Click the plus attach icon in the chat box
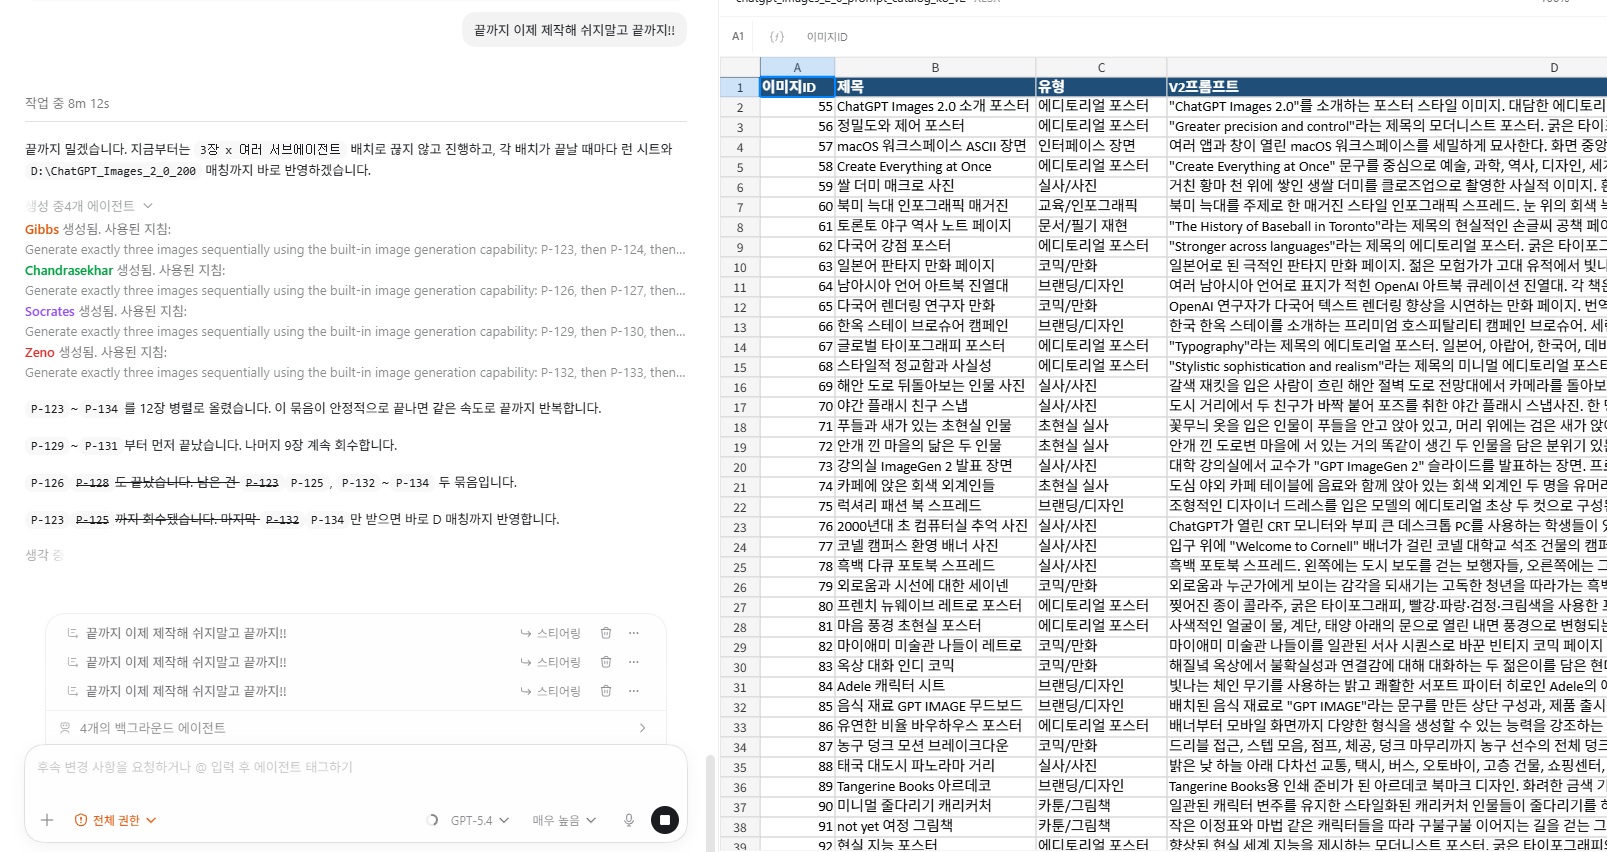This screenshot has height=852, width=1607. (47, 820)
